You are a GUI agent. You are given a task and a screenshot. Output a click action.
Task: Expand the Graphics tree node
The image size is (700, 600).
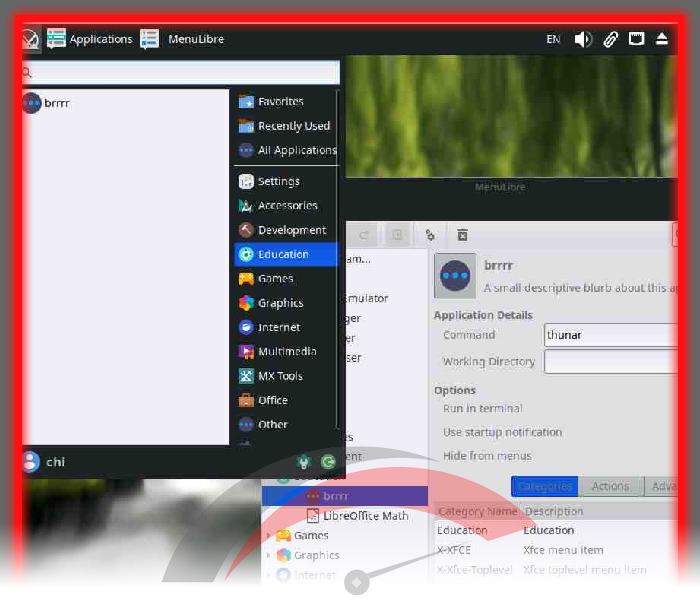tap(268, 555)
